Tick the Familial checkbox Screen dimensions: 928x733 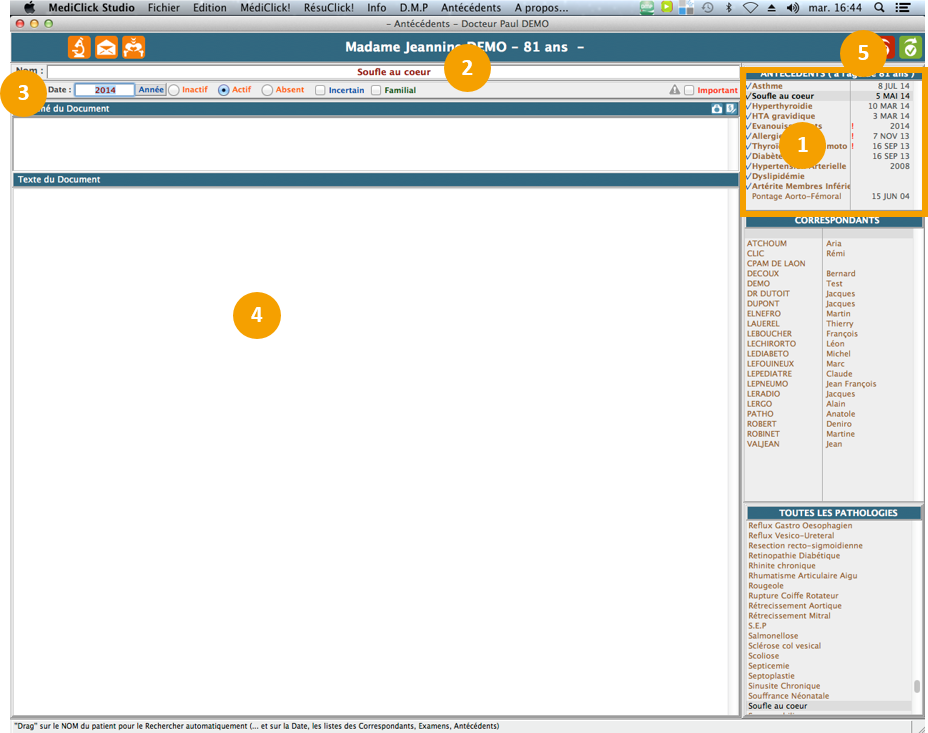click(376, 90)
